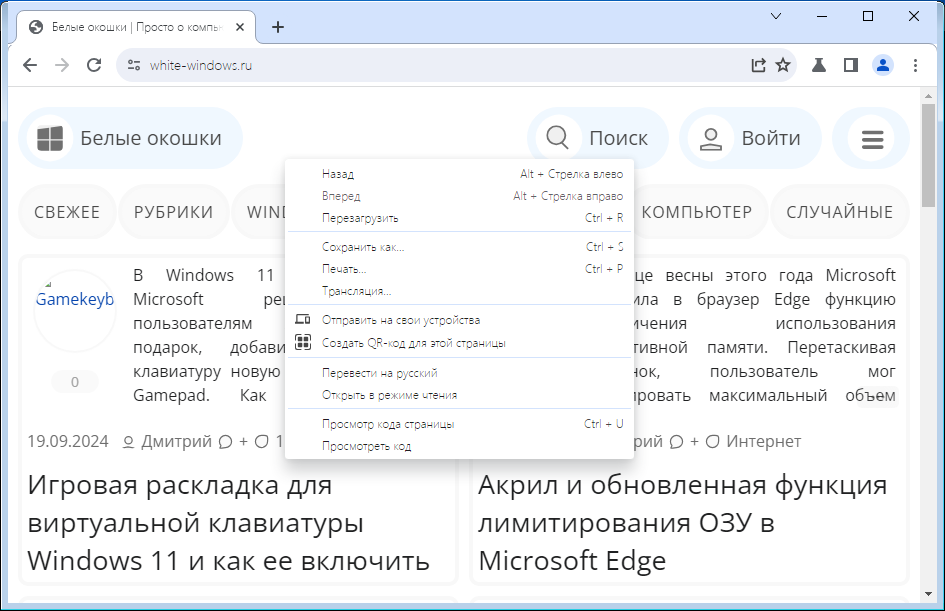Screen dimensions: 945x611
Task: Bookmark page with star icon
Action: pos(783,65)
